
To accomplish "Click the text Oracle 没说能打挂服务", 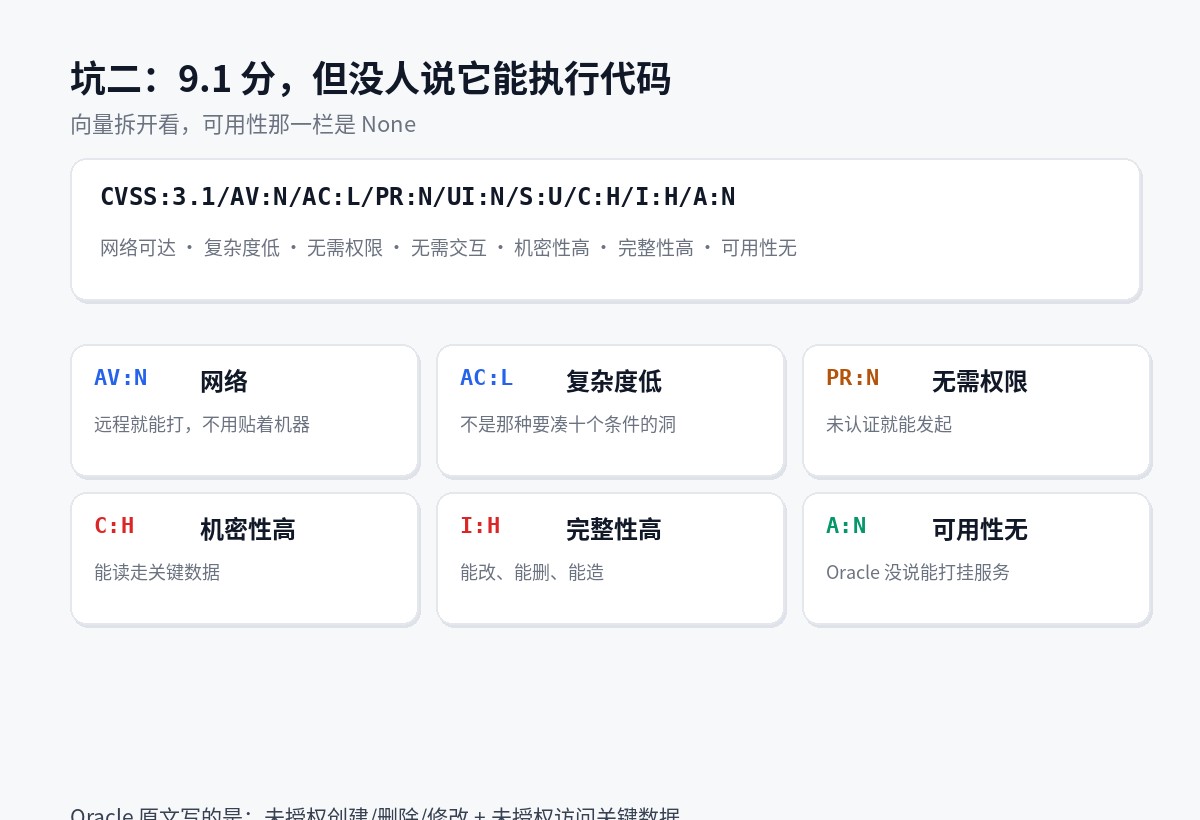I will click(x=918, y=572).
